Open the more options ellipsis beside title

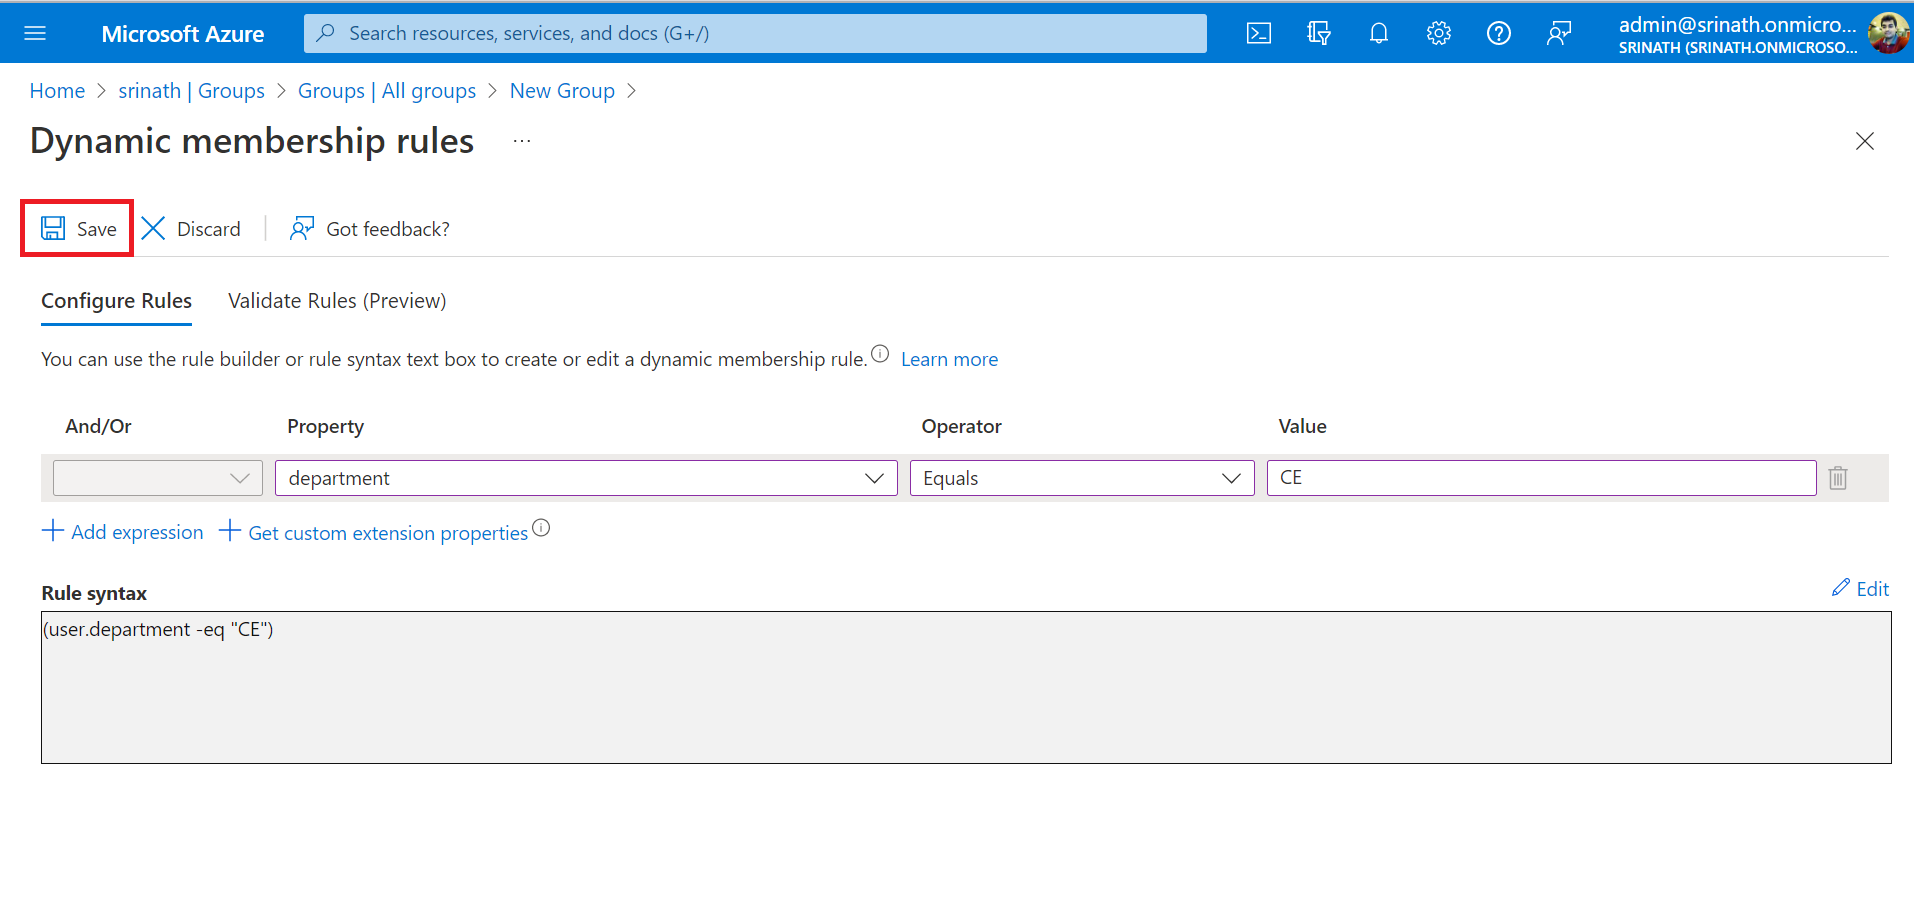[x=522, y=141]
